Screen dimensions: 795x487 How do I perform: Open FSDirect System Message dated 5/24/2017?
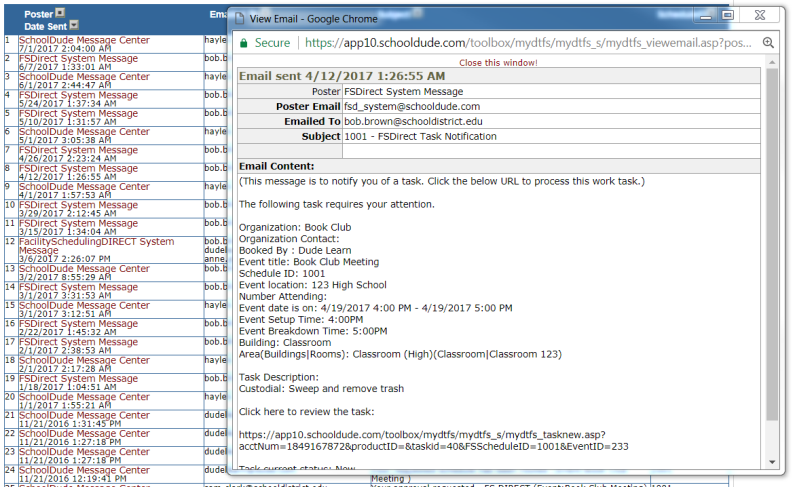point(79,95)
